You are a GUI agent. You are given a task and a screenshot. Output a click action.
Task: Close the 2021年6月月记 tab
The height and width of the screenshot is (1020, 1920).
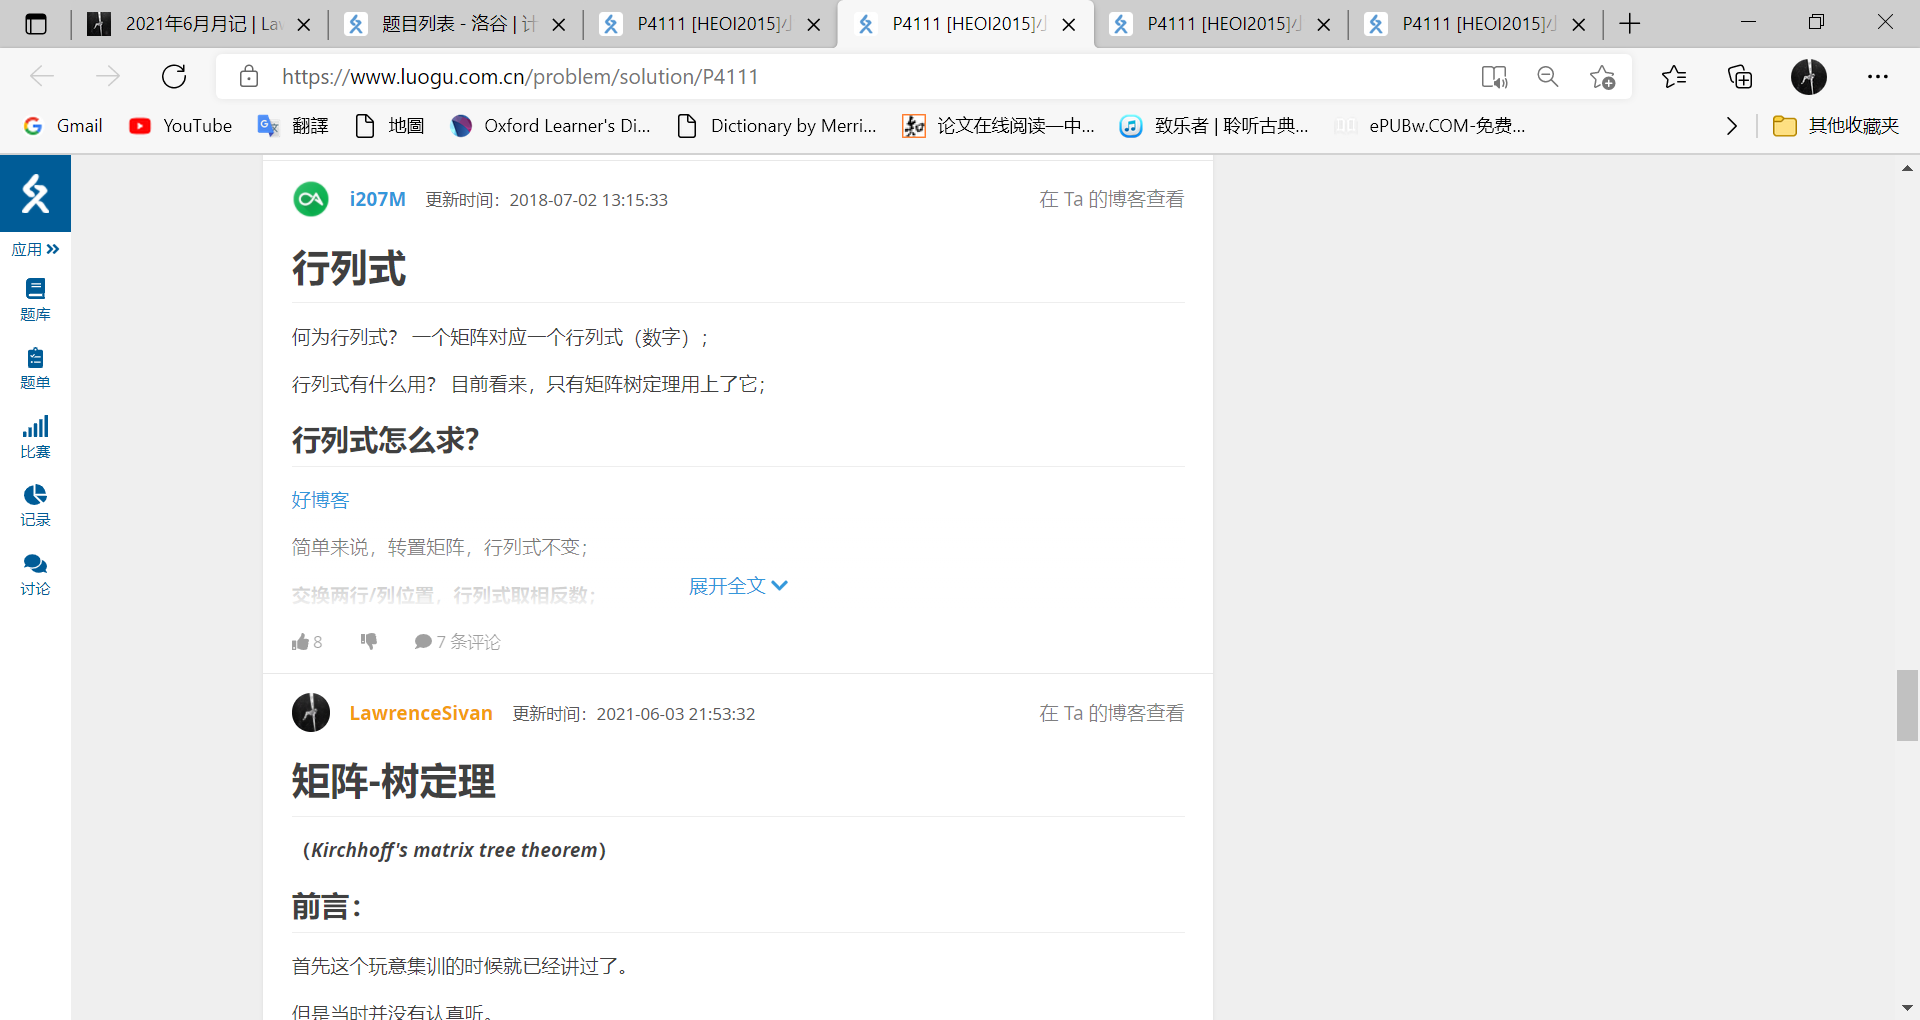tap(304, 24)
